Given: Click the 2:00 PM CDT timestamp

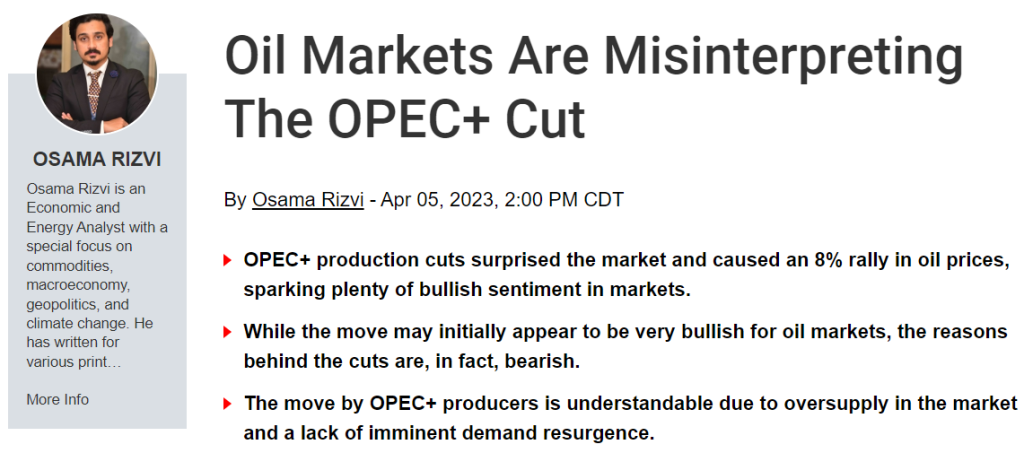Looking at the screenshot, I should (x=563, y=200).
